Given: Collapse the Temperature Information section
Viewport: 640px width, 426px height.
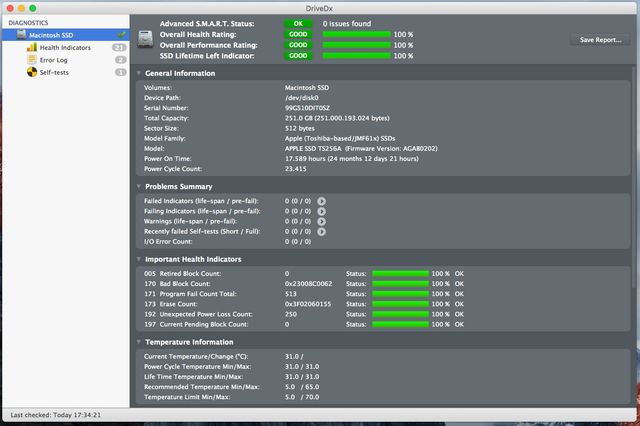Looking at the screenshot, I should pos(139,342).
